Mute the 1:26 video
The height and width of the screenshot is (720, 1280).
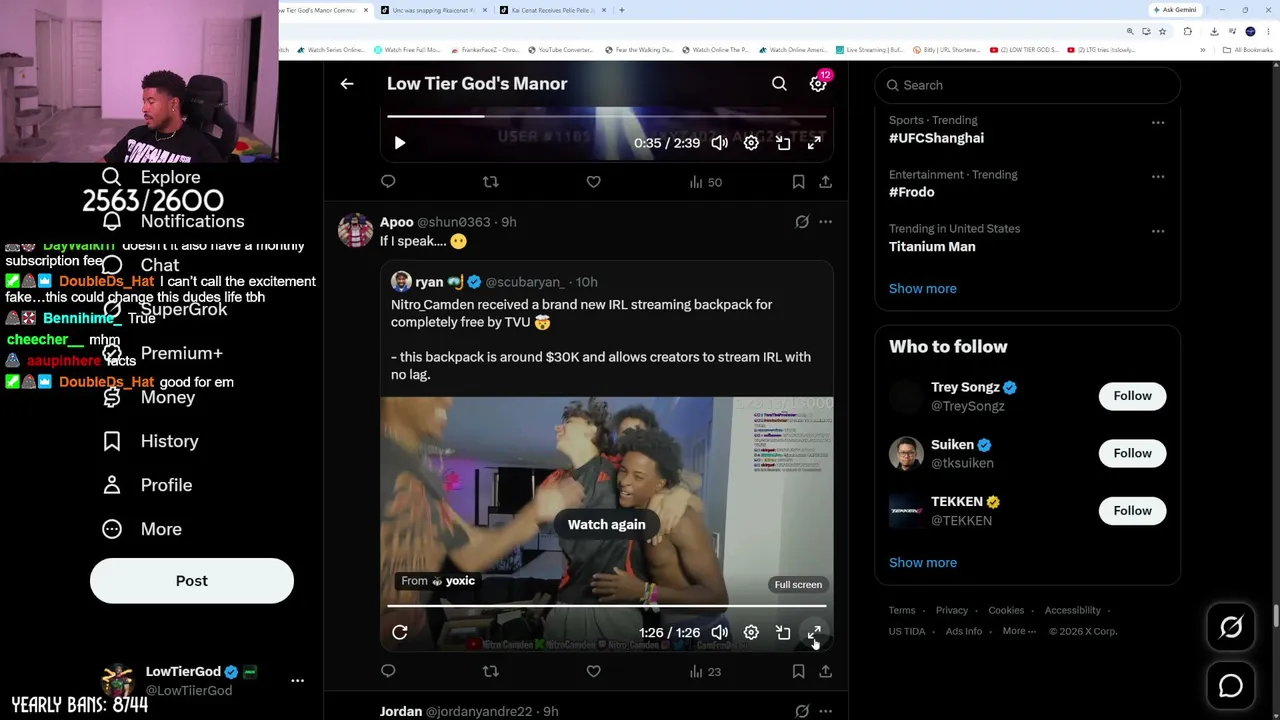[719, 632]
